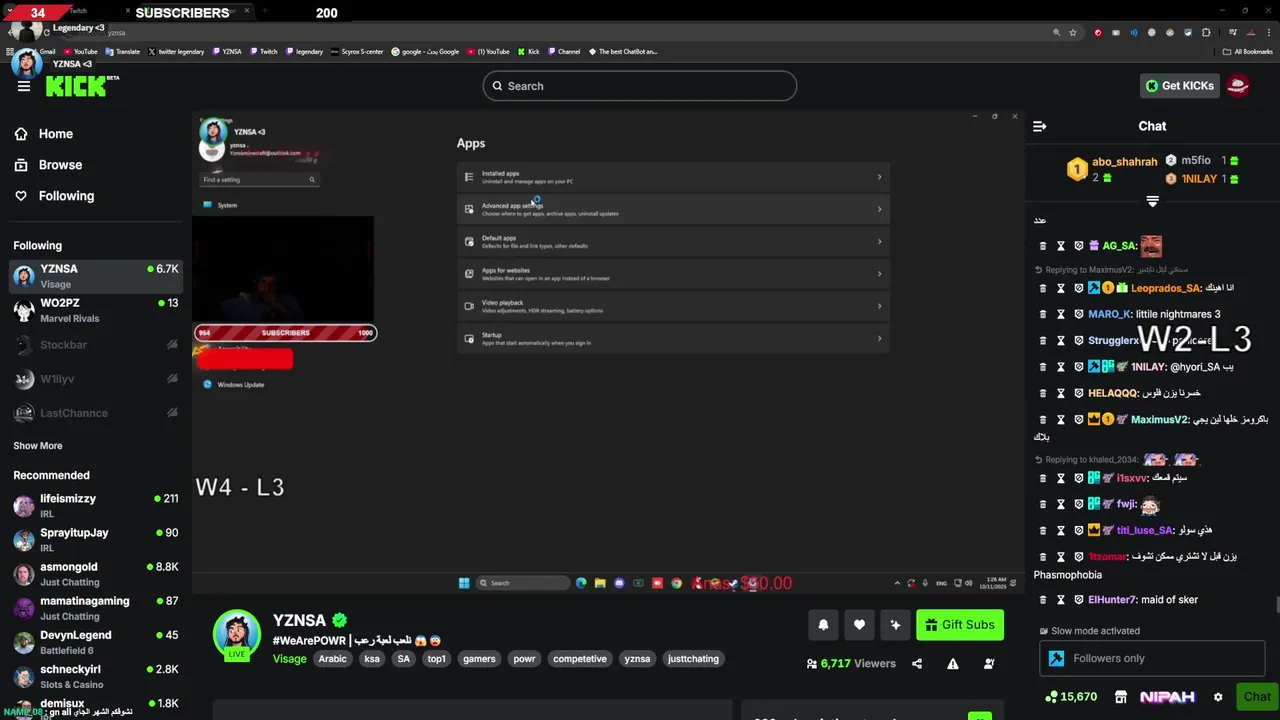Open recommended channel DevynLegend
Viewport: 1280px width, 720px height.
click(96, 642)
